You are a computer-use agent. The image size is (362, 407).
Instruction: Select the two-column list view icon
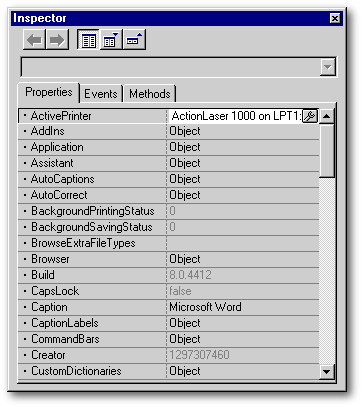click(x=88, y=40)
